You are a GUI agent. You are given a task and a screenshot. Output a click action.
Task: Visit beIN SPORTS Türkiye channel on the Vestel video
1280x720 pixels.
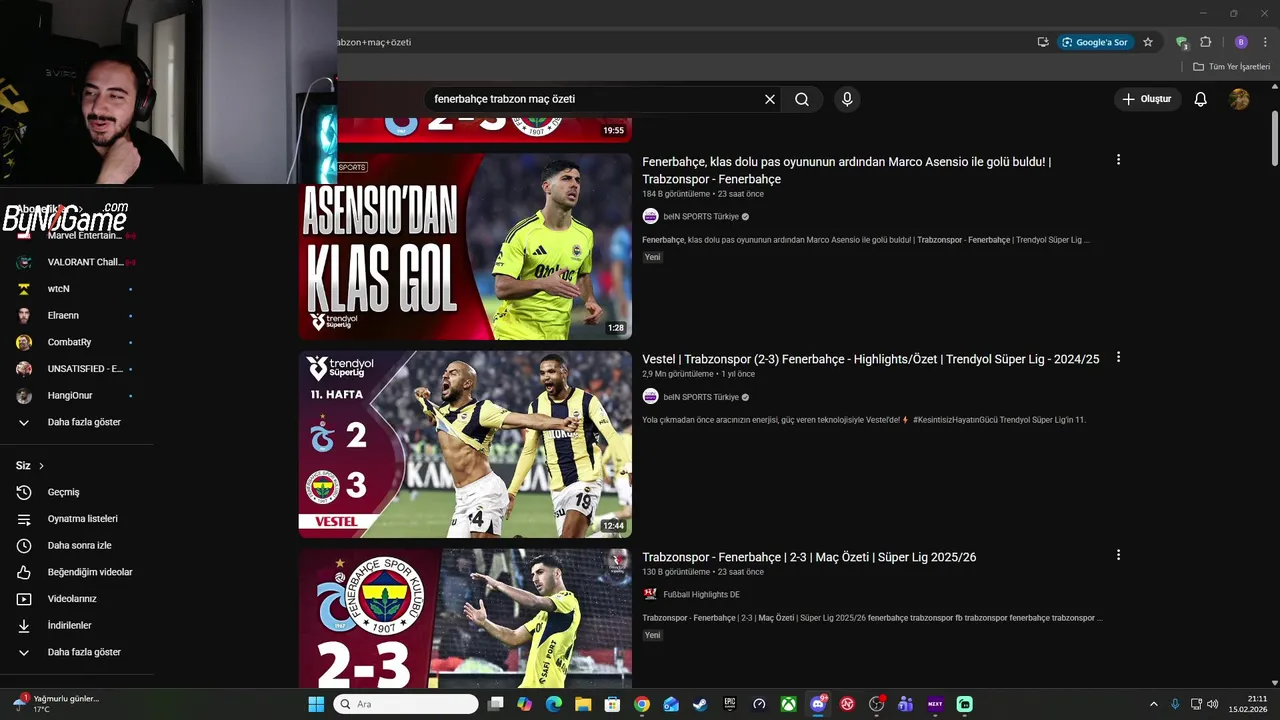point(701,397)
